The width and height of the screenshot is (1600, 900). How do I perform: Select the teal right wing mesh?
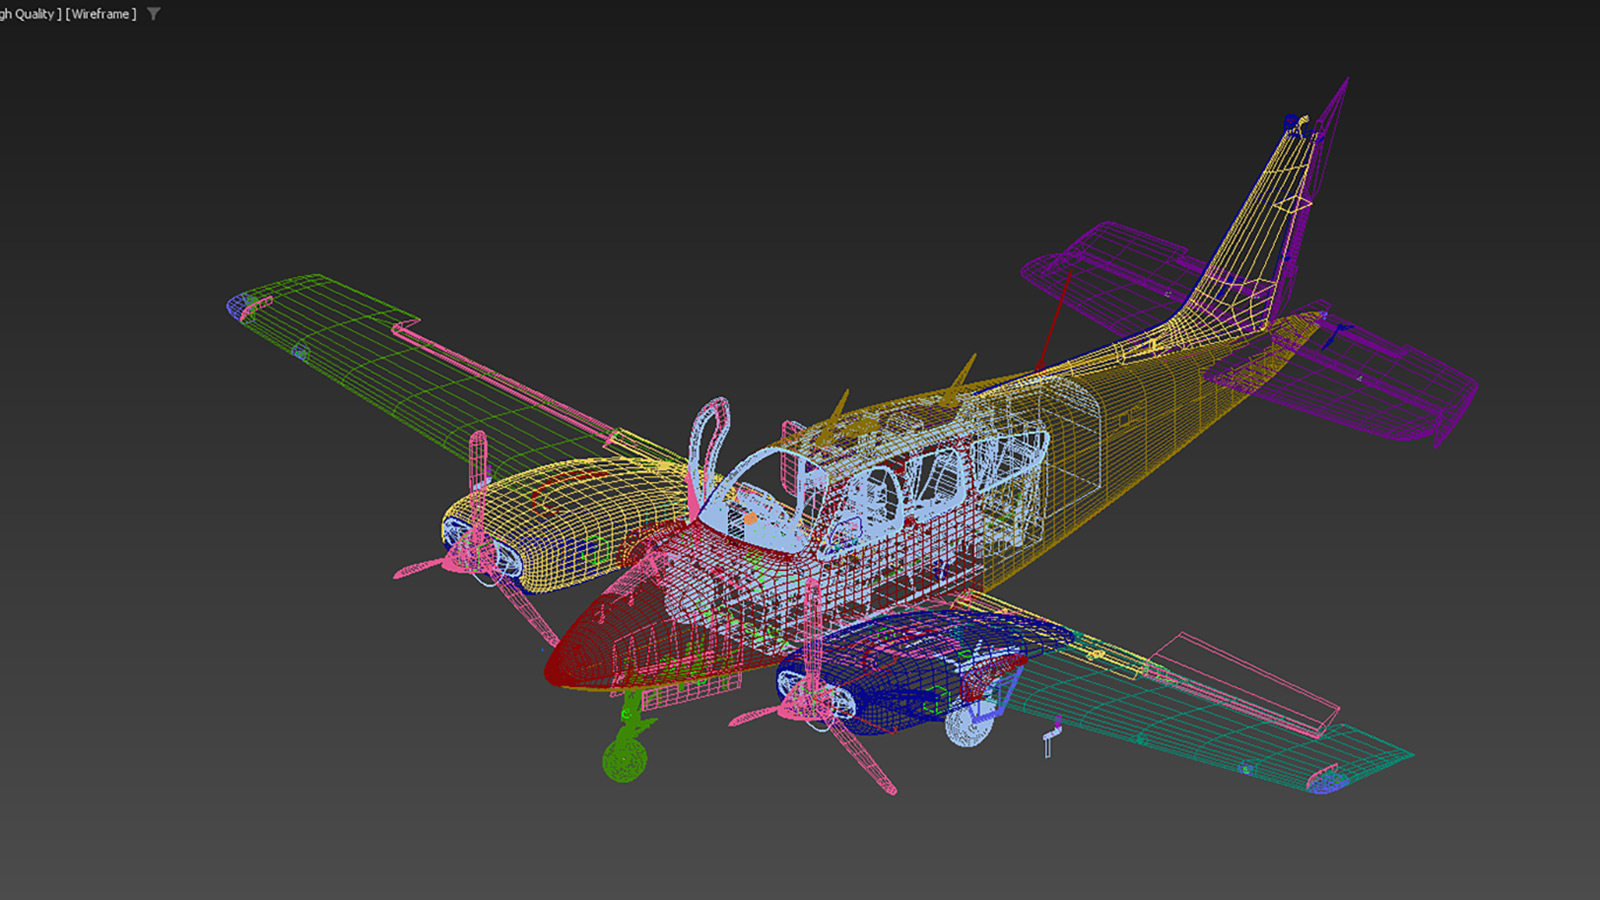pos(1200,720)
